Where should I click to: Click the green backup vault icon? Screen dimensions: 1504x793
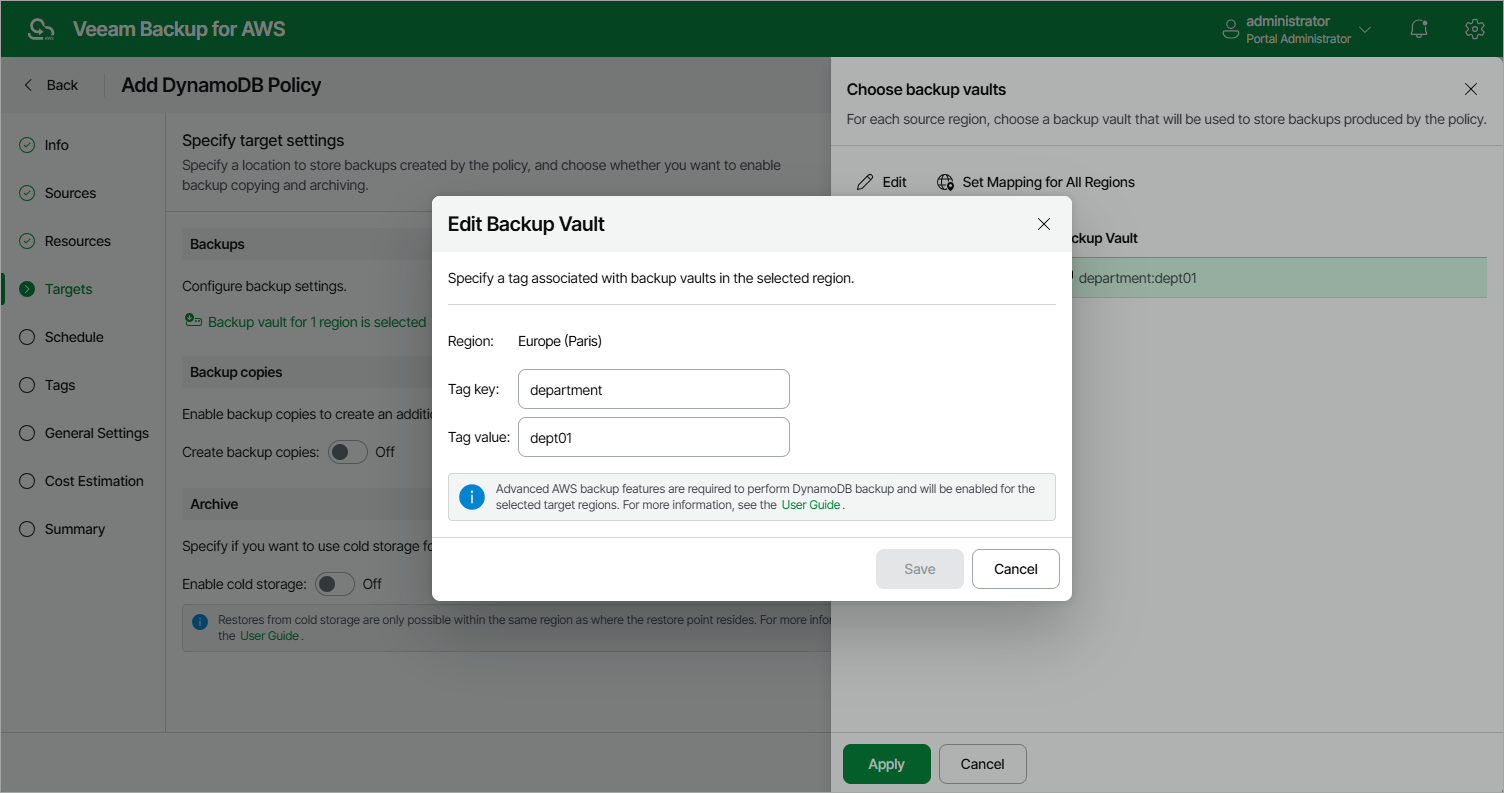pyautogui.click(x=193, y=321)
